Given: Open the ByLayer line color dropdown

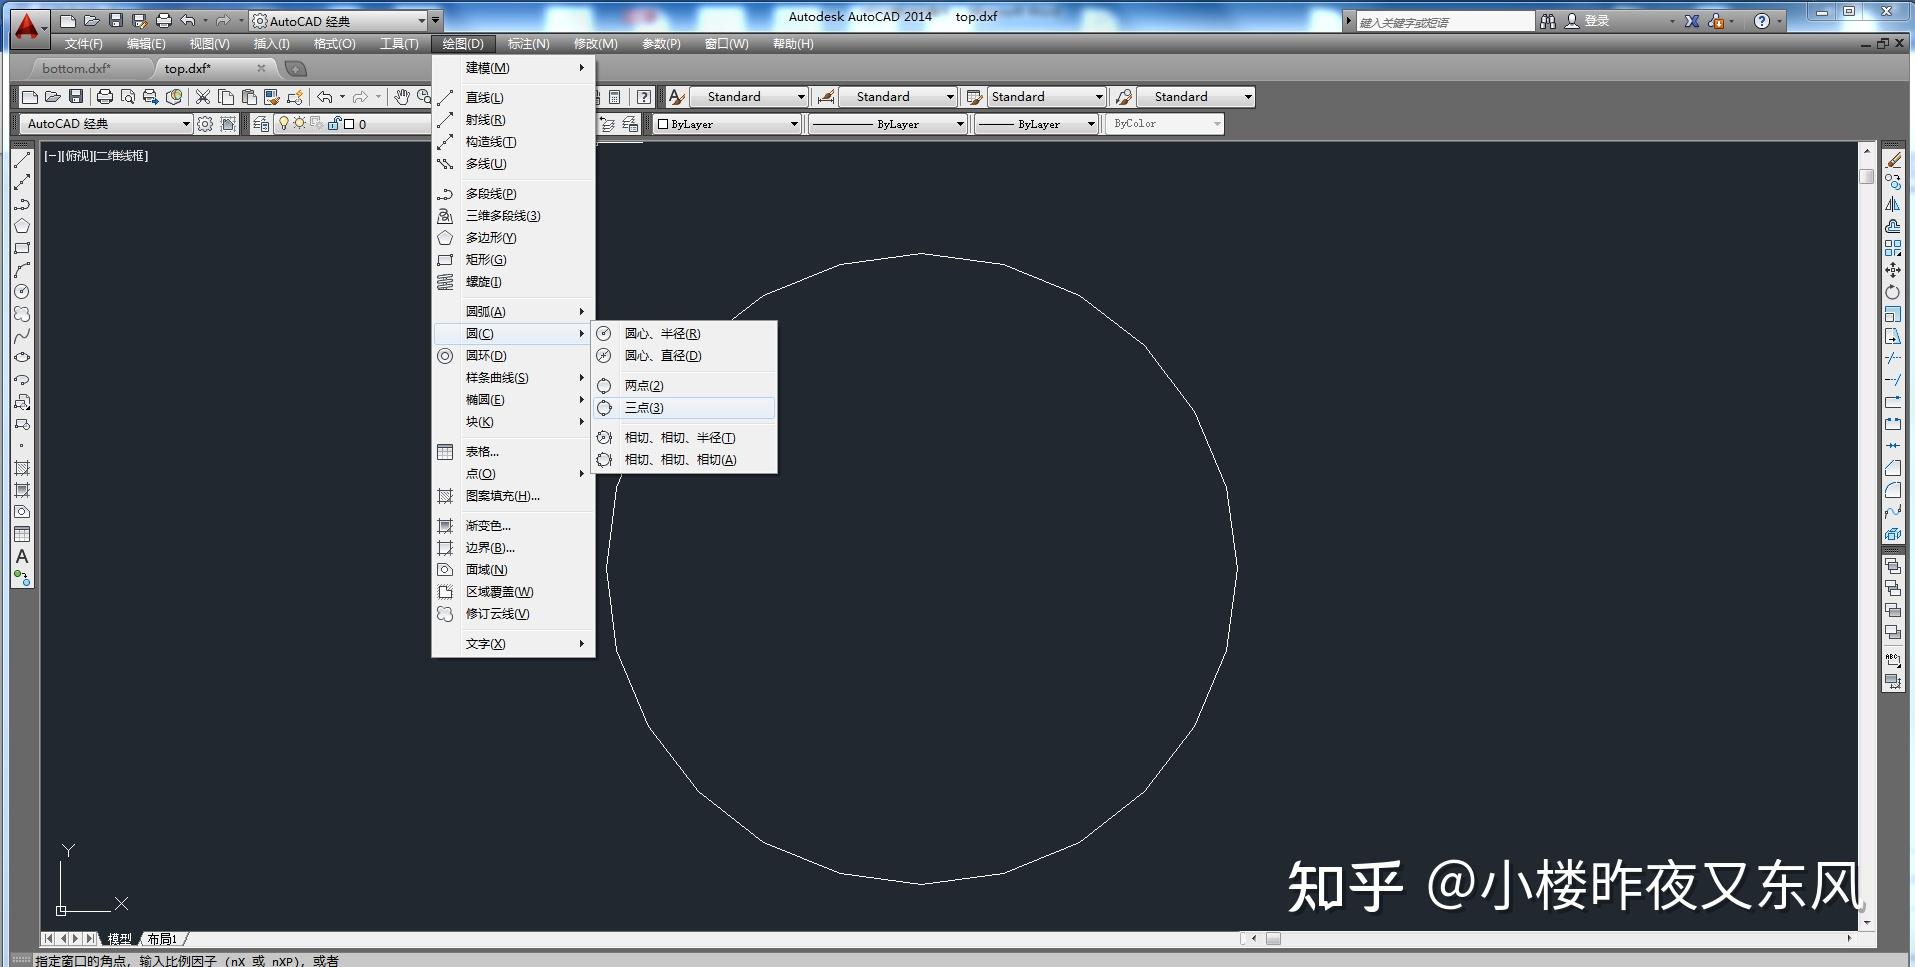Looking at the screenshot, I should point(795,123).
